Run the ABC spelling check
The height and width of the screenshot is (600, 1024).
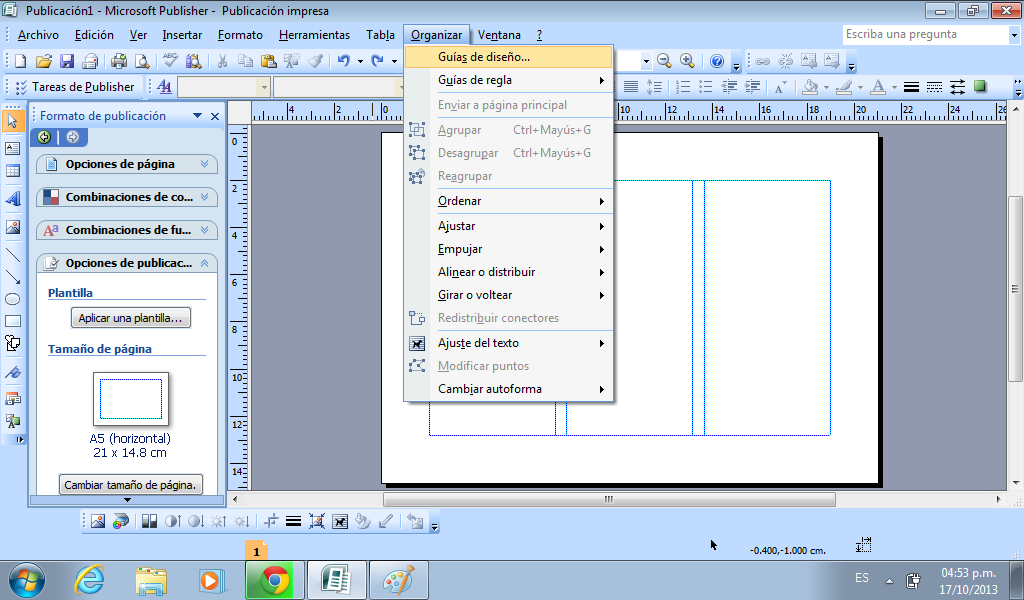pos(170,61)
